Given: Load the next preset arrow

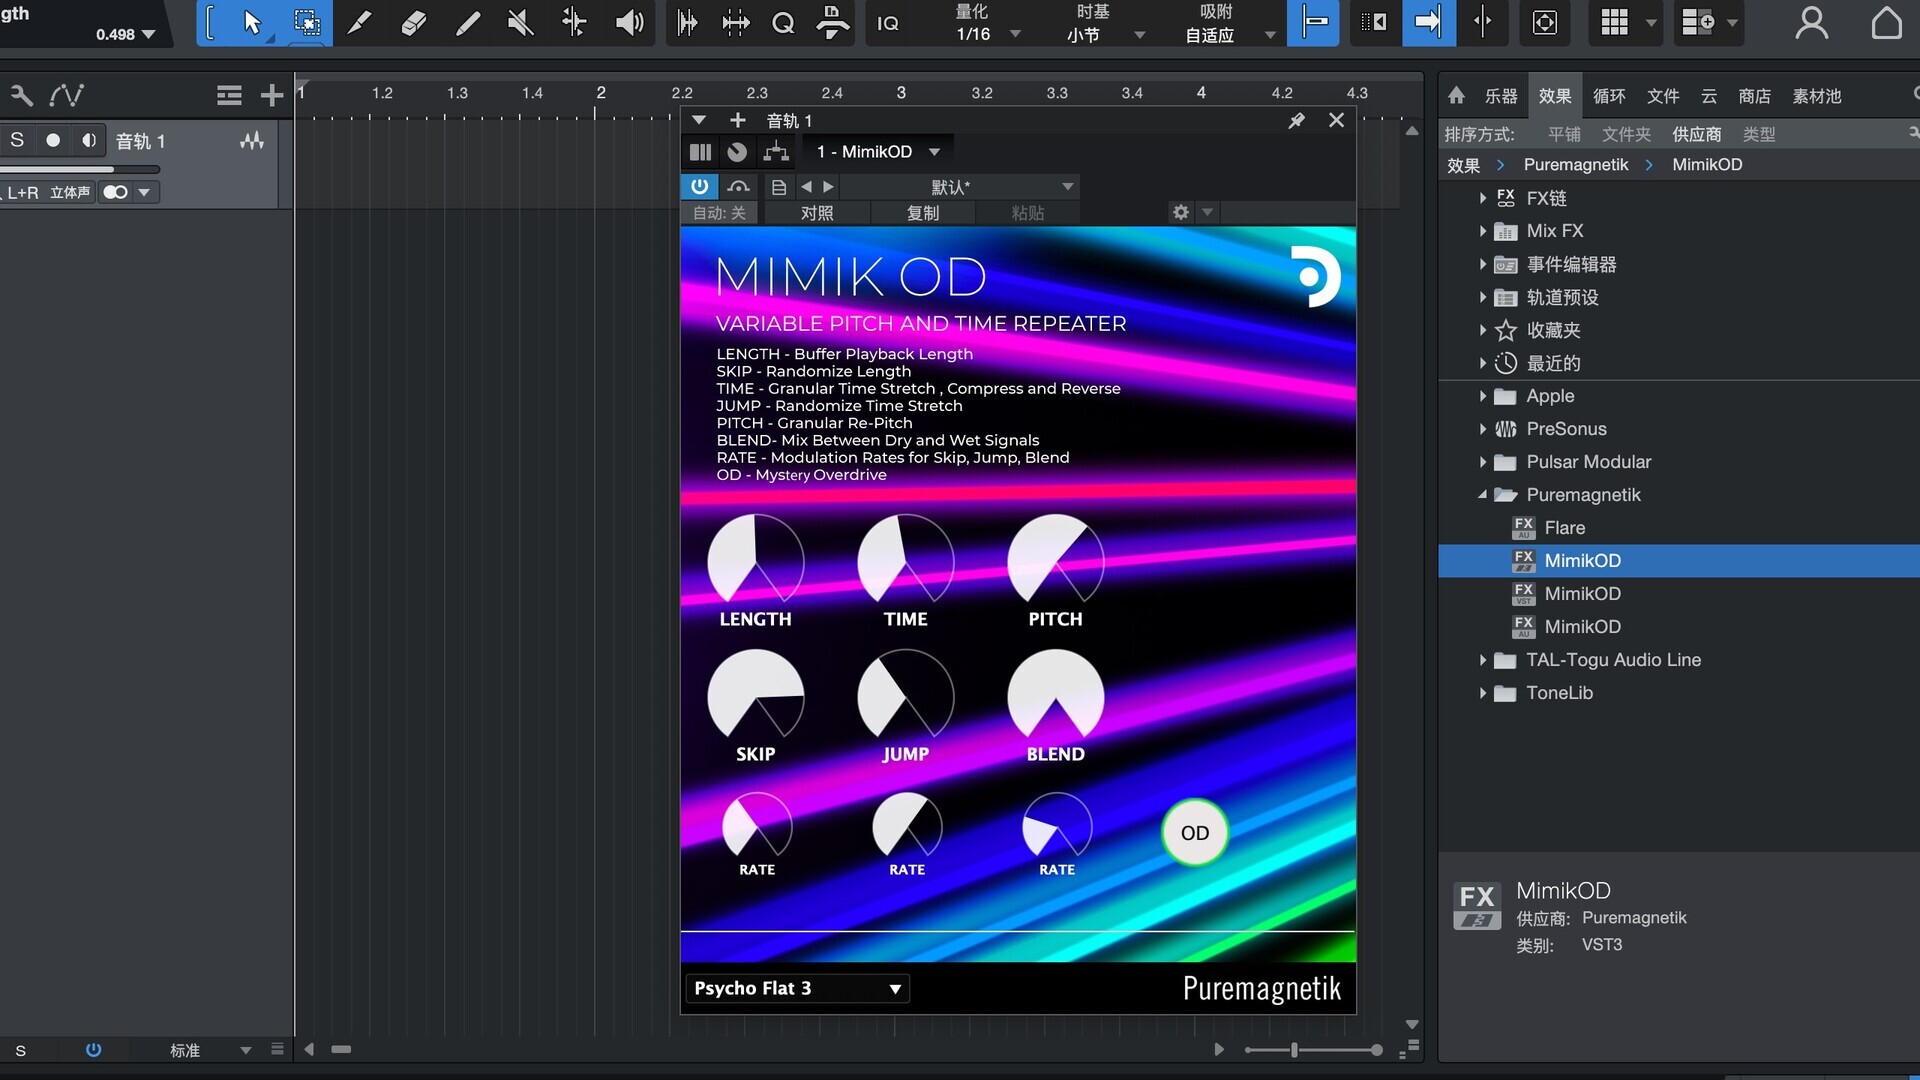Looking at the screenshot, I should coord(828,187).
